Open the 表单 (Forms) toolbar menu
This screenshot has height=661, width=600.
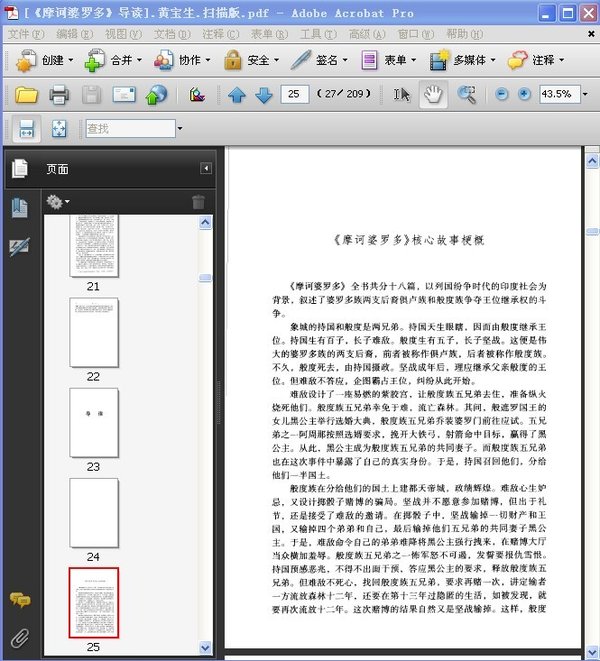pos(388,61)
